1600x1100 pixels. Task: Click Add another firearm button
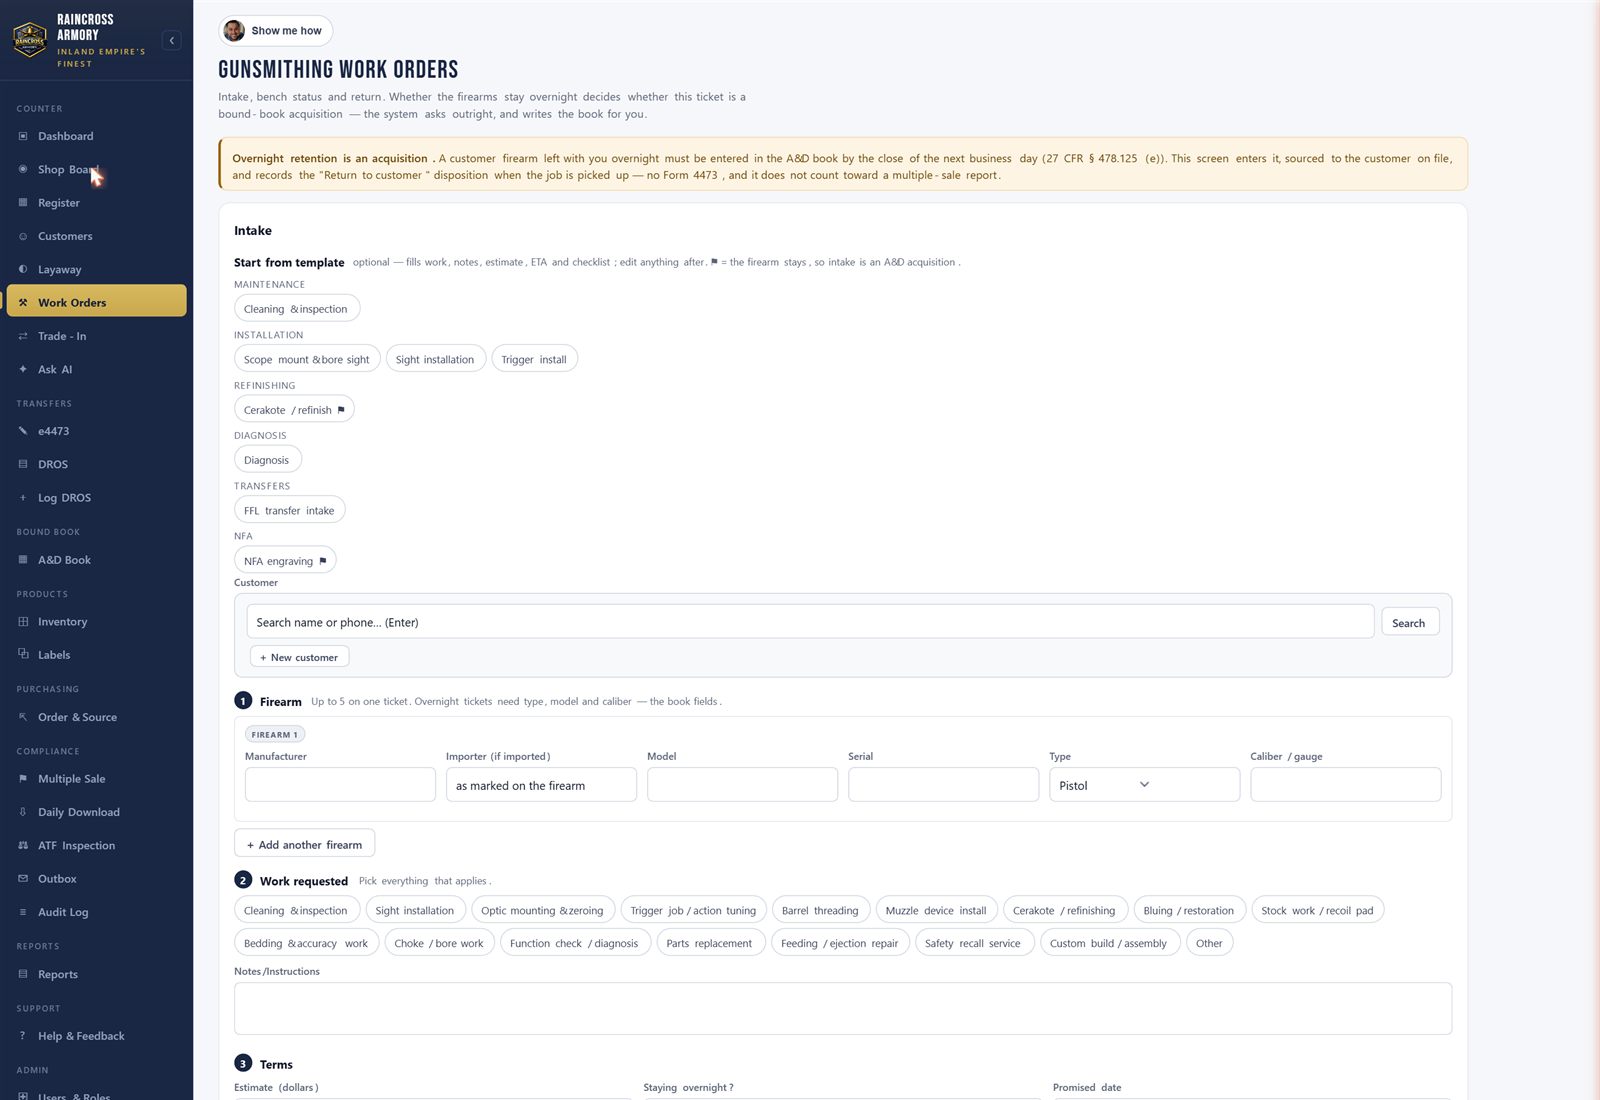(x=305, y=844)
